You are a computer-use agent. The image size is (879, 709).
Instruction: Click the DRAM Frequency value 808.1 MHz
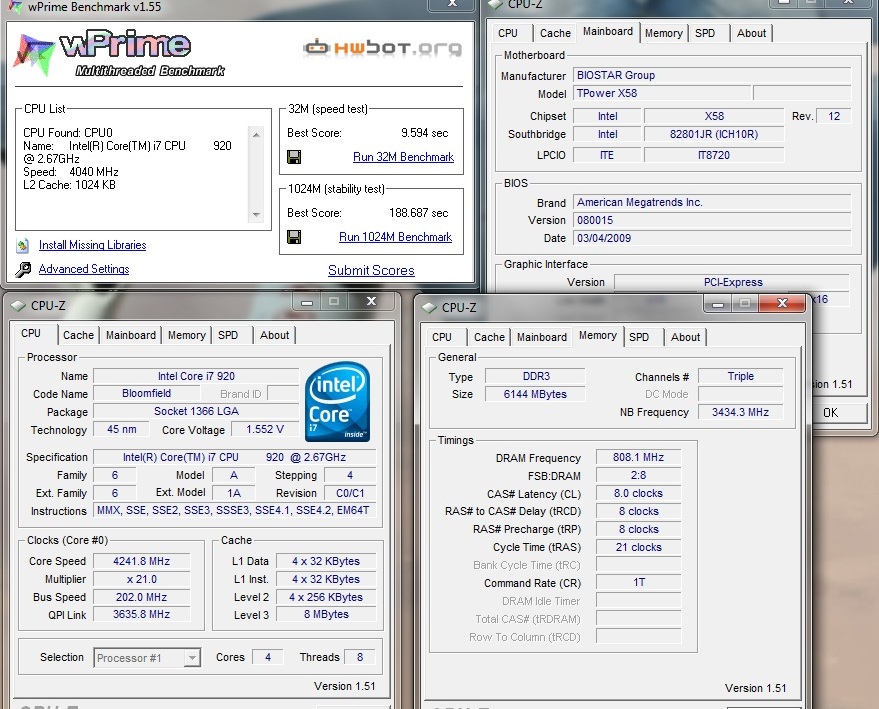(x=639, y=457)
